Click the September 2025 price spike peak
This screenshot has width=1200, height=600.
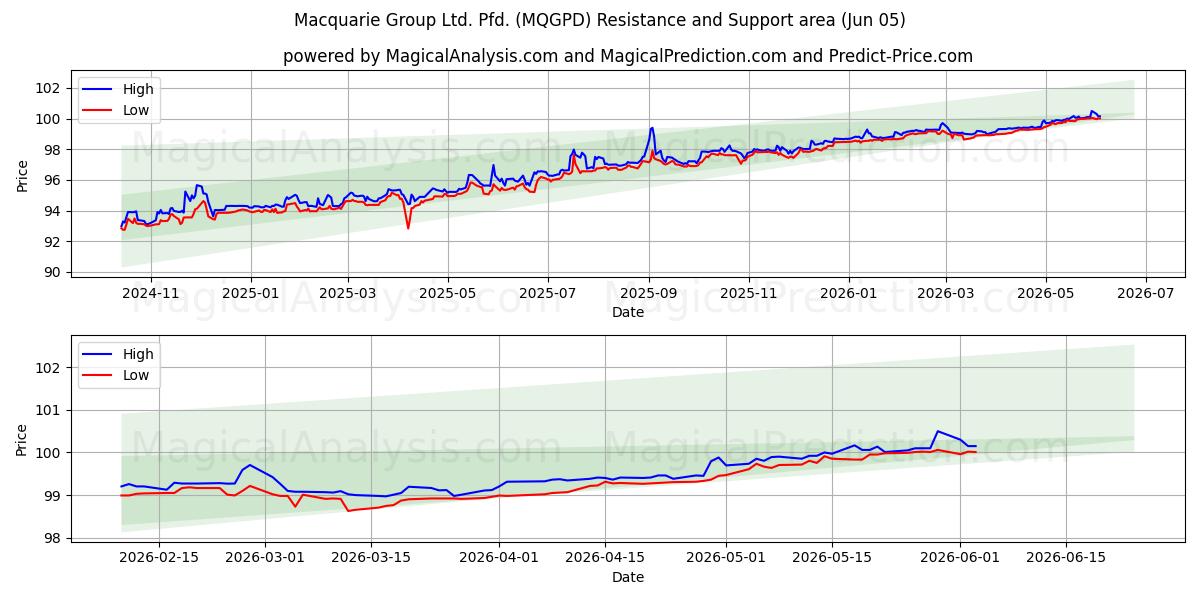(652, 127)
